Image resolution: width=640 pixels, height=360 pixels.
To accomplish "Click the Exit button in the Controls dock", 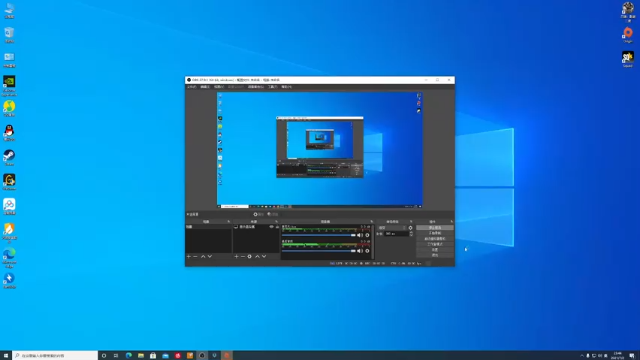I will pyautogui.click(x=435, y=255).
